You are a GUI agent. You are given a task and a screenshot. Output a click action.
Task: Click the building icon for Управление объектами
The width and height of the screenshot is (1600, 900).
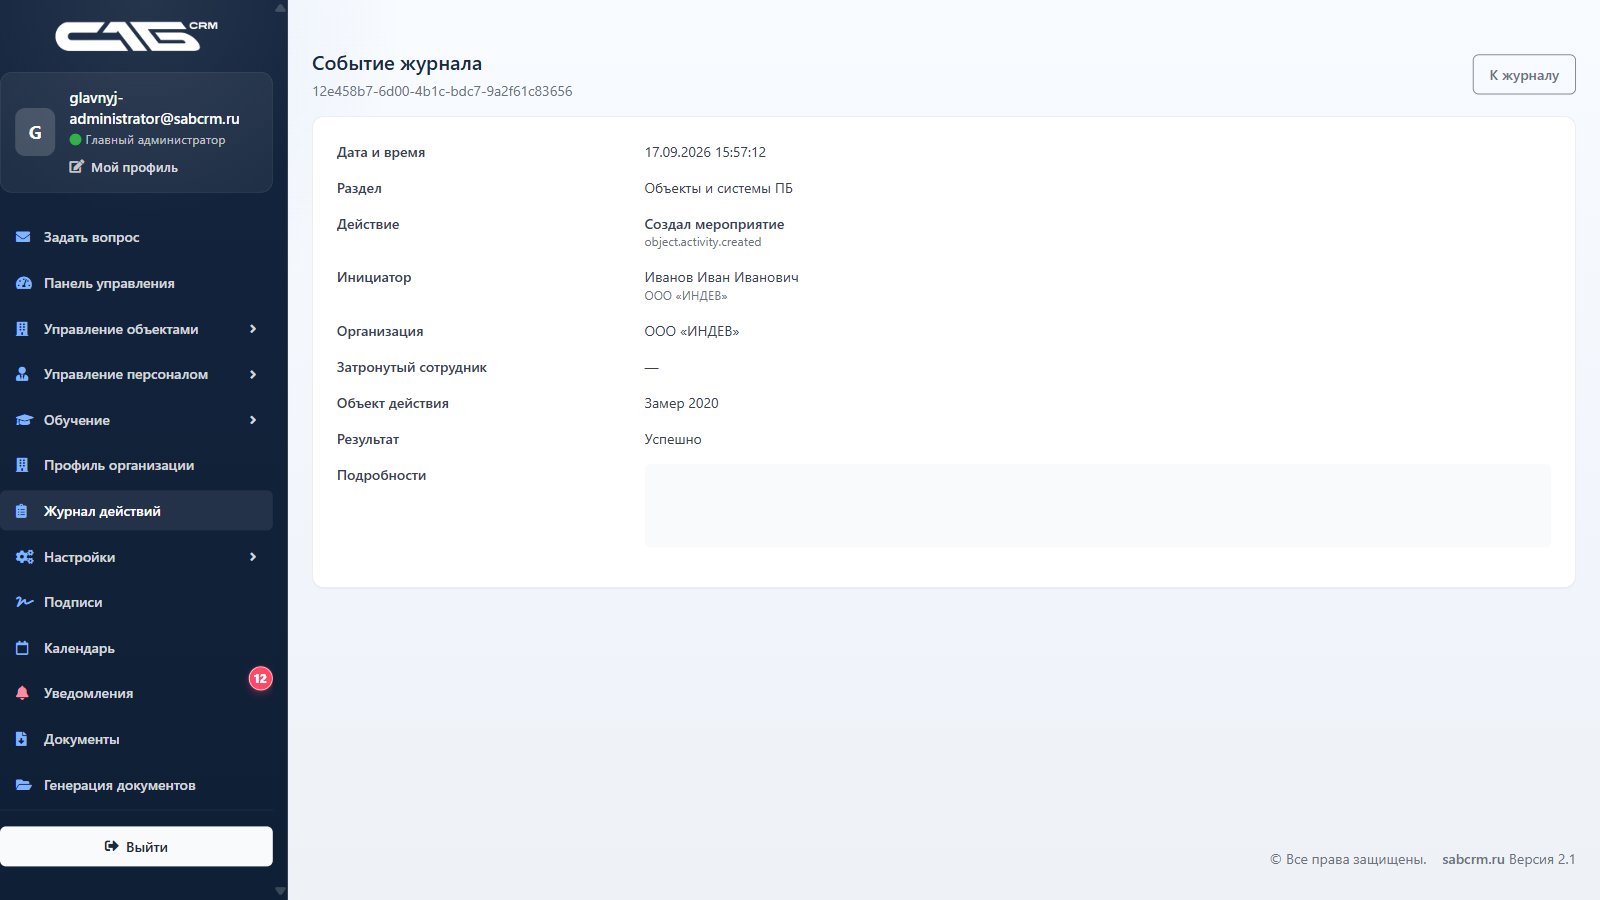pyautogui.click(x=22, y=329)
